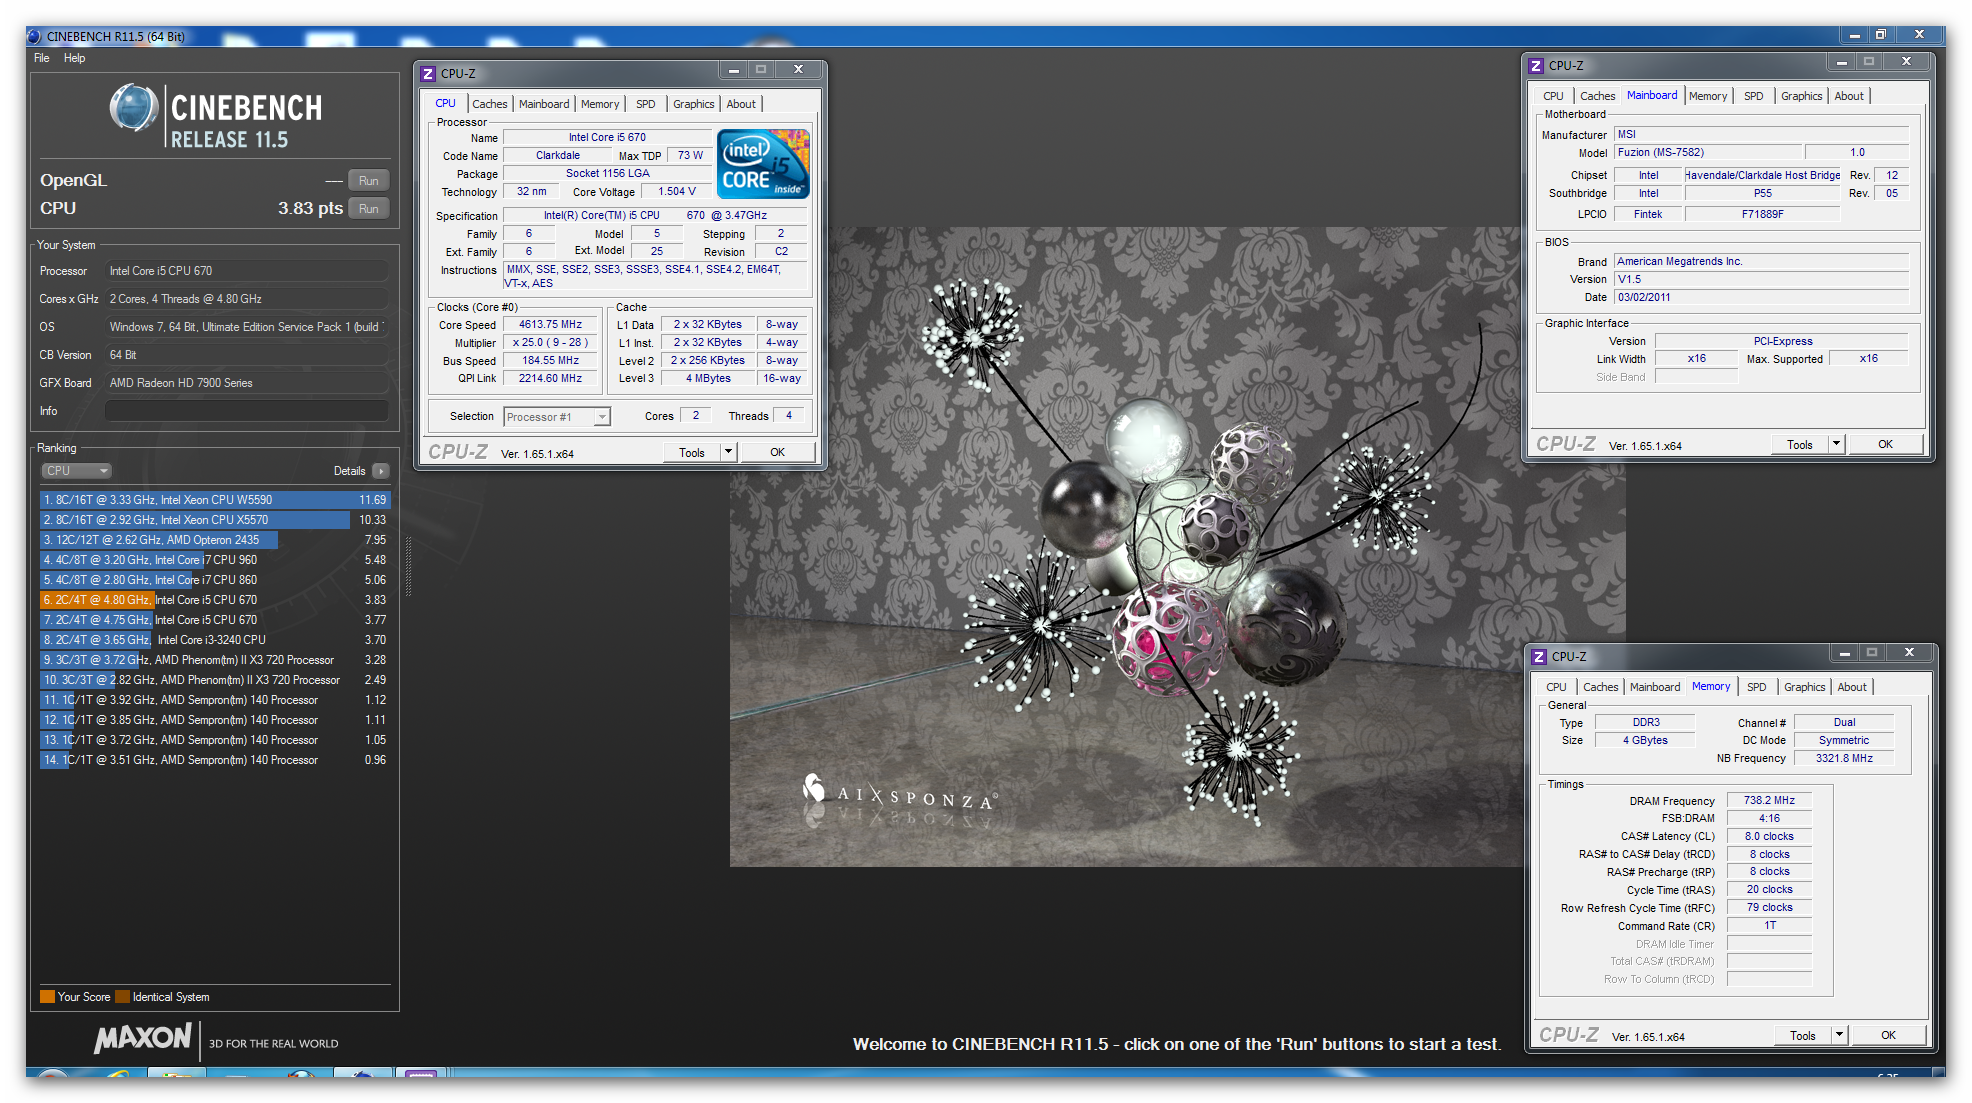Click OK in Mainboard CPU-Z window
This screenshot has width=1972, height=1103.
pyautogui.click(x=1885, y=444)
